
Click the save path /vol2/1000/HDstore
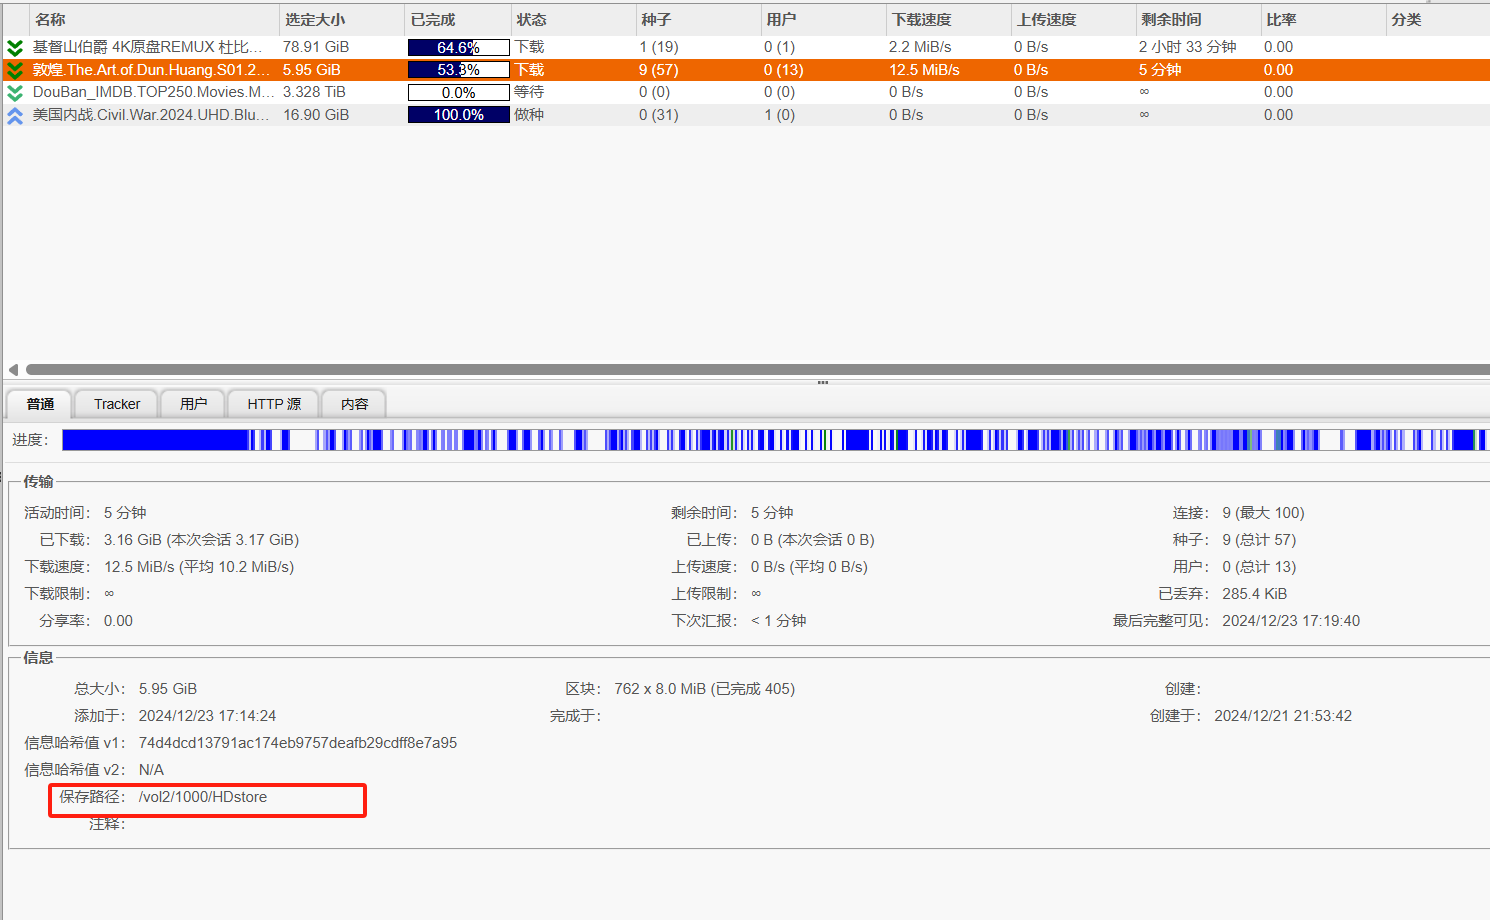pos(203,797)
